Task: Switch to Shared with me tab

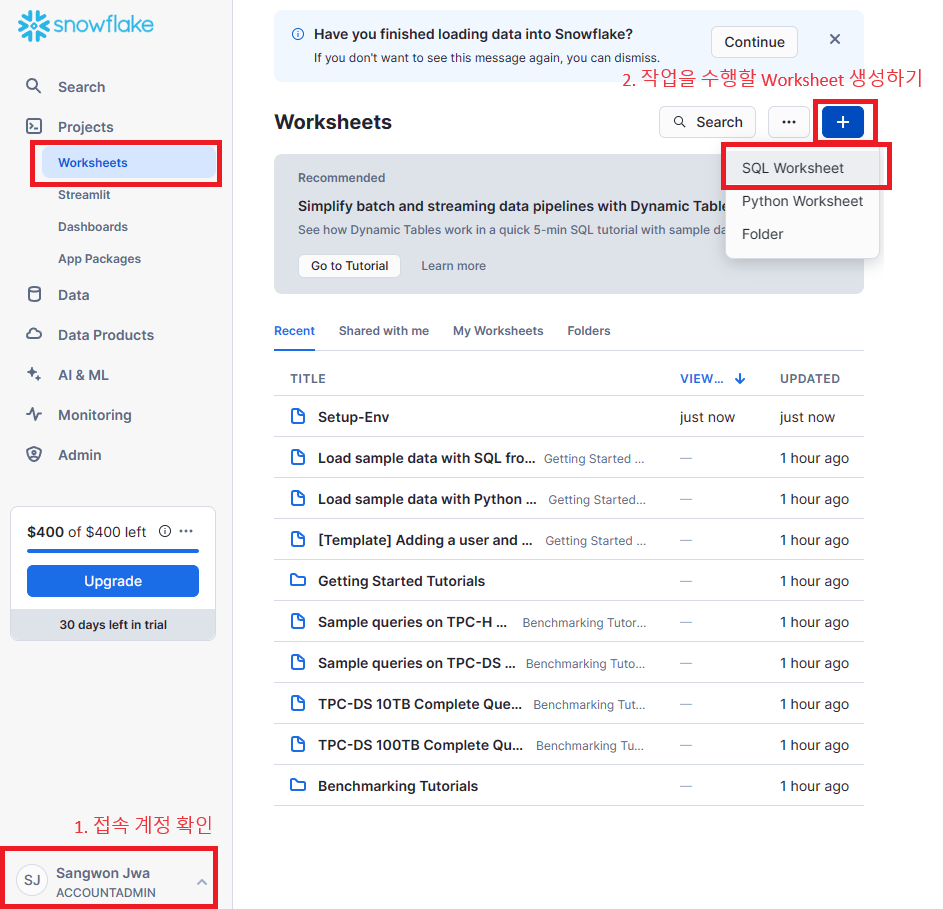Action: tap(384, 331)
